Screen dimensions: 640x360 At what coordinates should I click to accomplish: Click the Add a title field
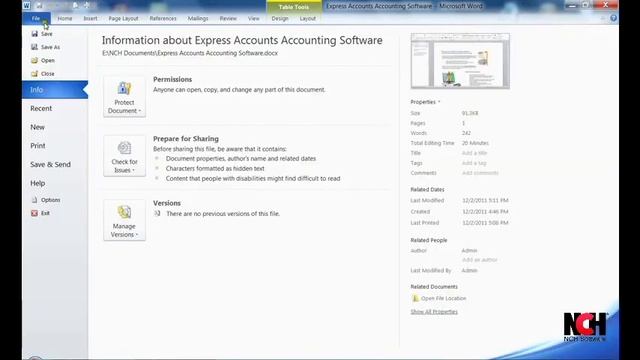pyautogui.click(x=474, y=153)
